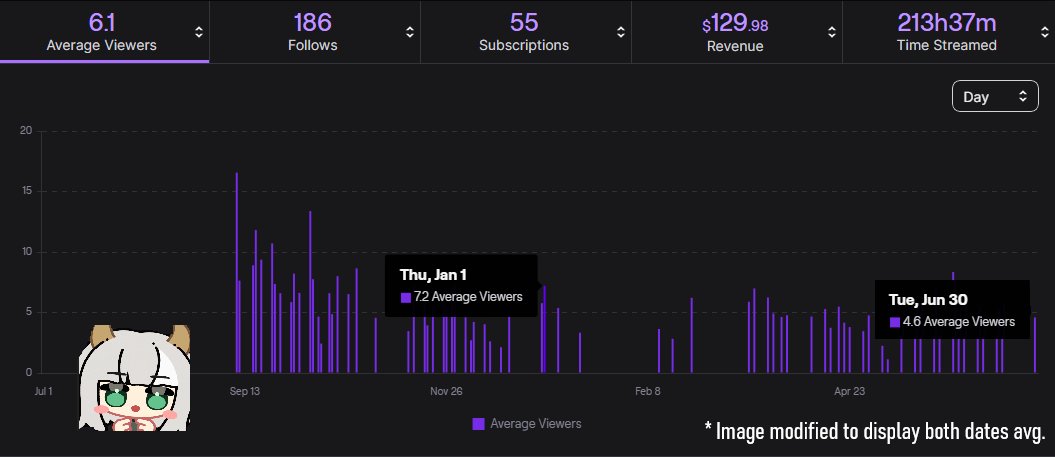
Task: Click the Jul 1 axis date label
Action: coord(43,392)
